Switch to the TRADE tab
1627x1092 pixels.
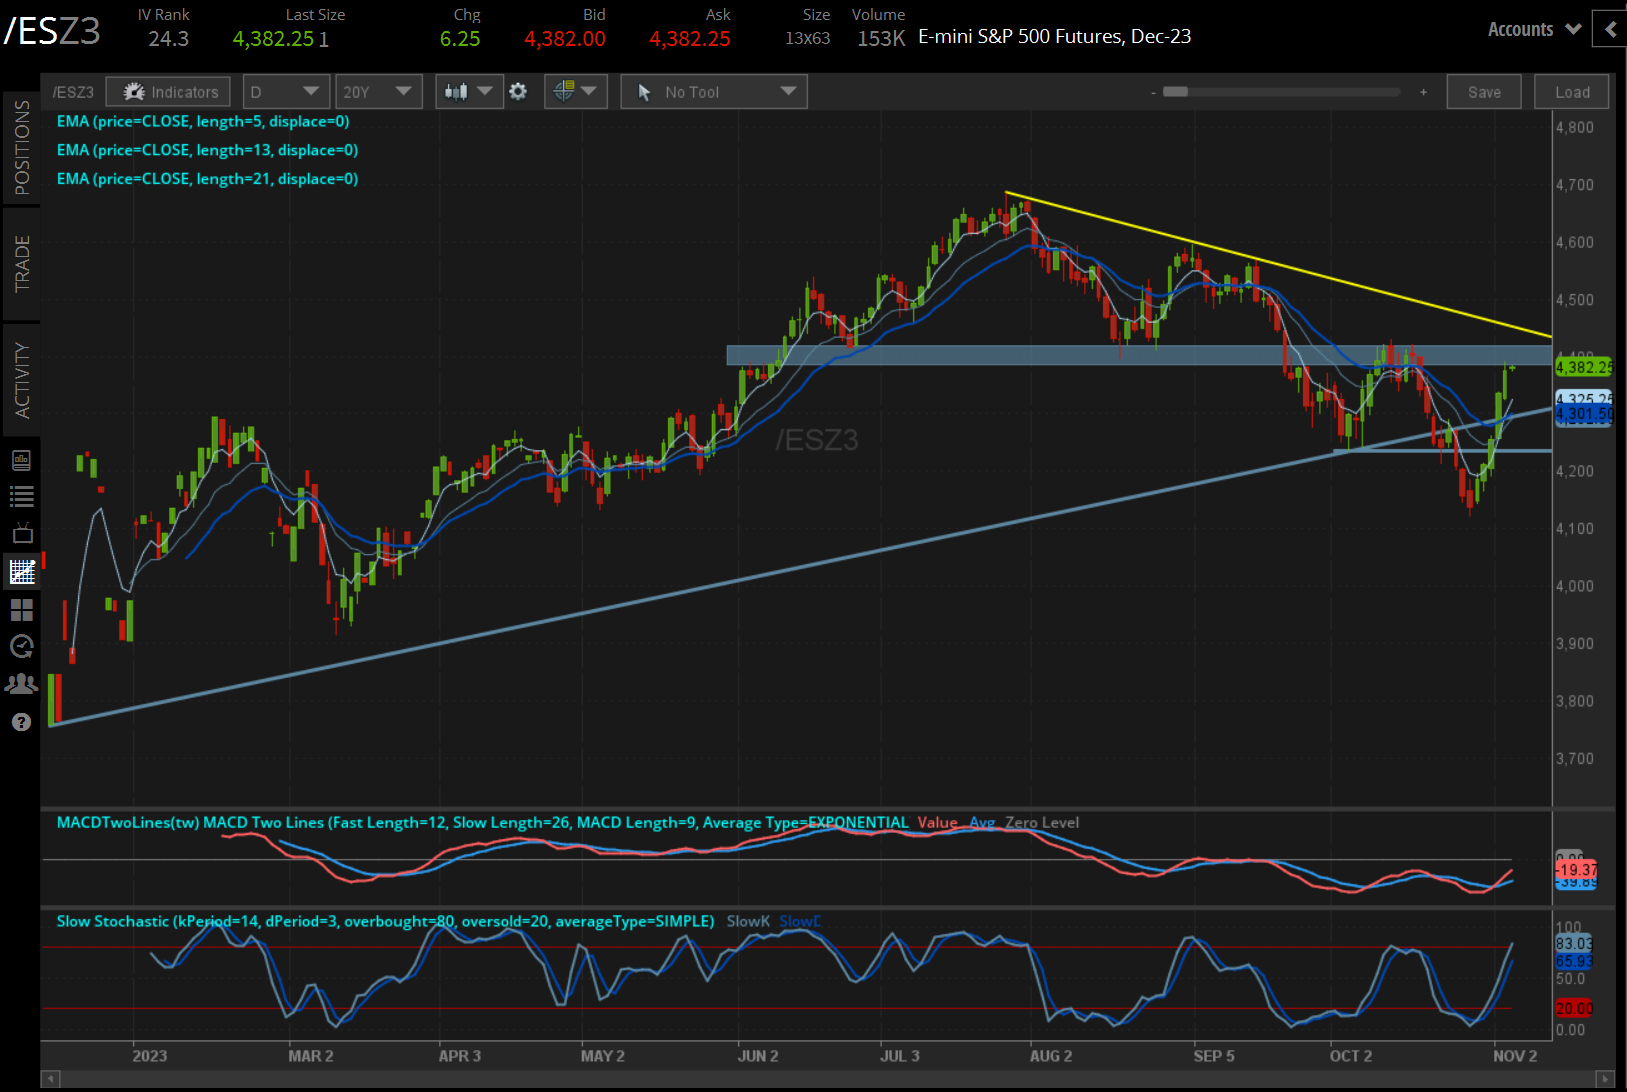point(21,264)
